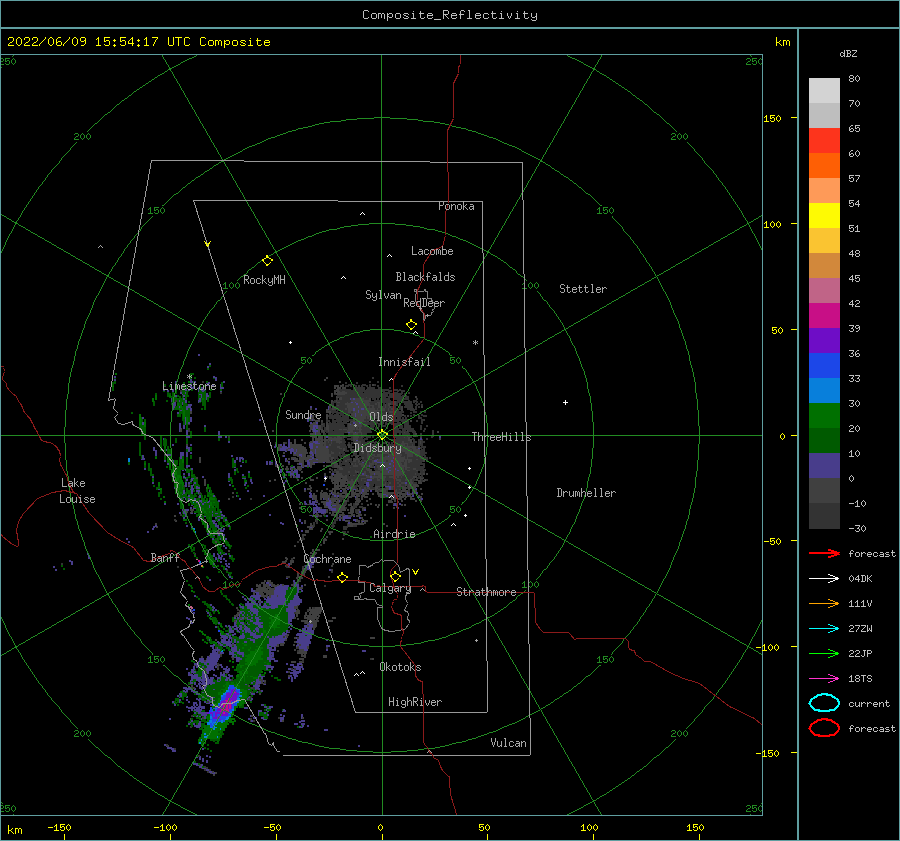Click the green swatch between 30 and 20
Image resolution: width=900 pixels, height=841 pixels.
(824, 416)
